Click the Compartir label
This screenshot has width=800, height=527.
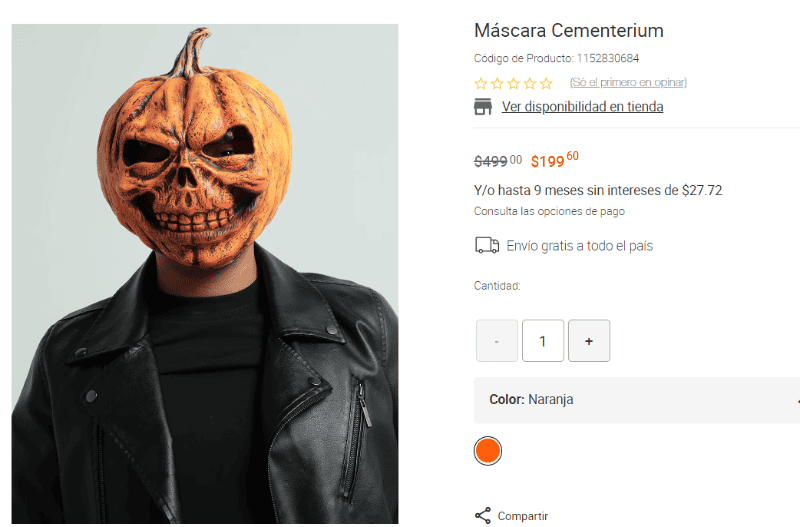point(523,516)
